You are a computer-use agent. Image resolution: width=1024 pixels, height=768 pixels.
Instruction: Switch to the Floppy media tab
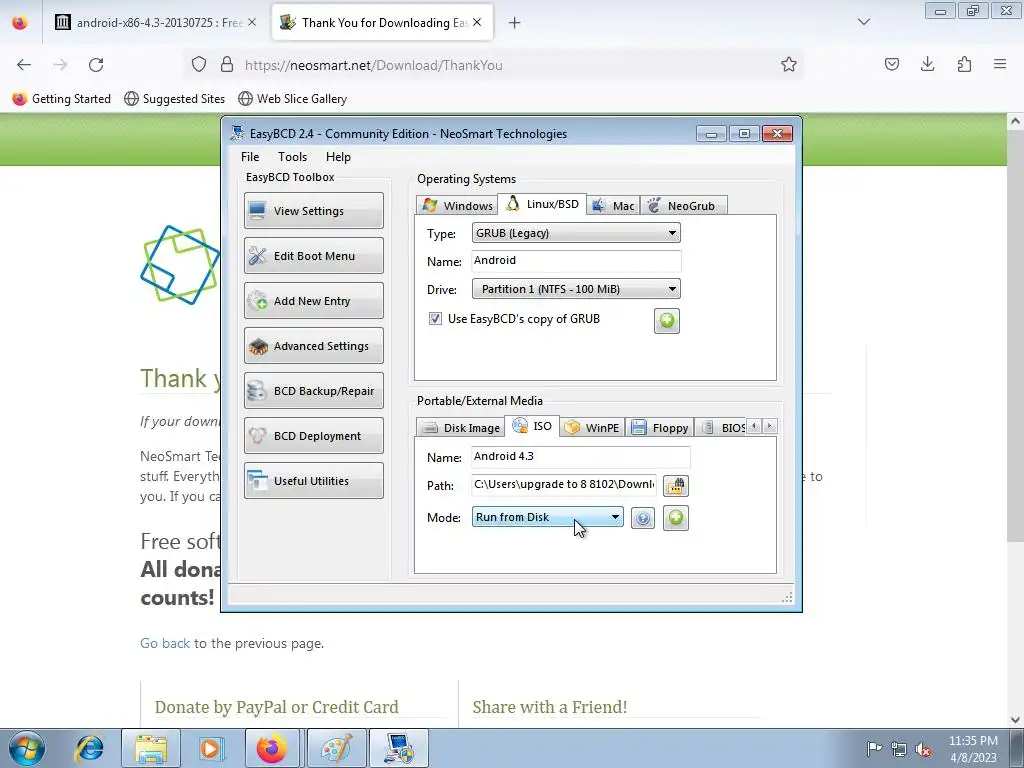pos(660,427)
